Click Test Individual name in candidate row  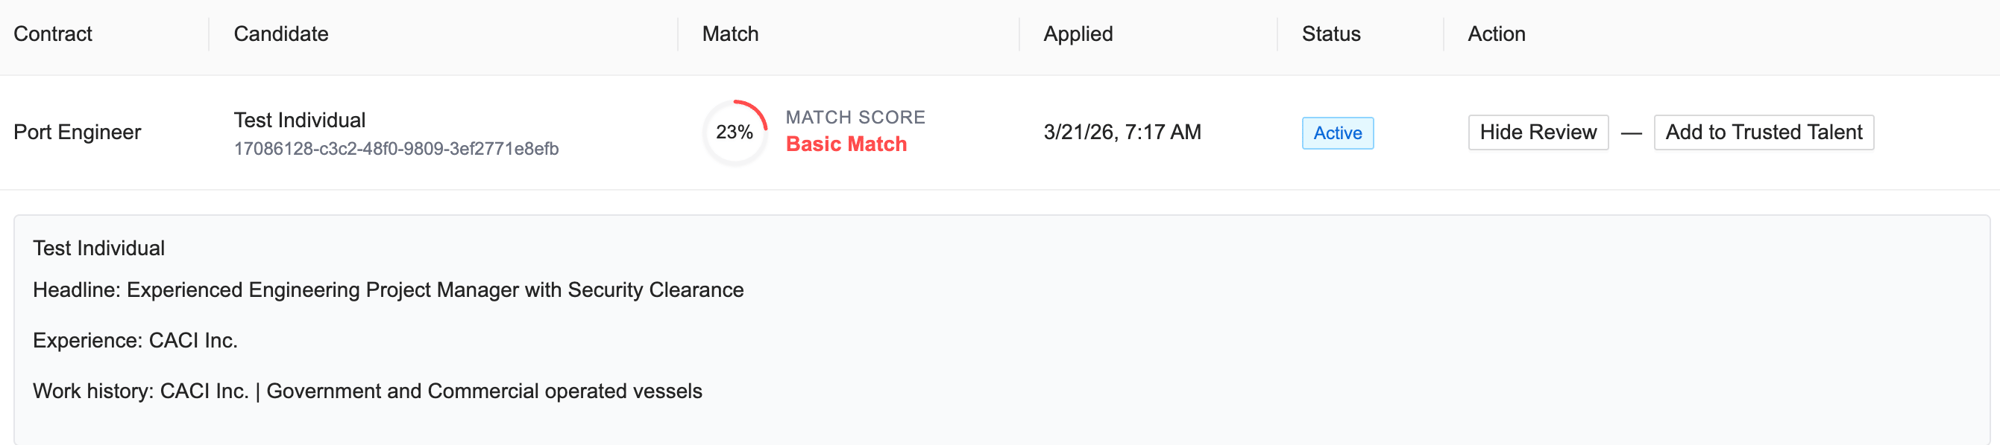point(300,120)
